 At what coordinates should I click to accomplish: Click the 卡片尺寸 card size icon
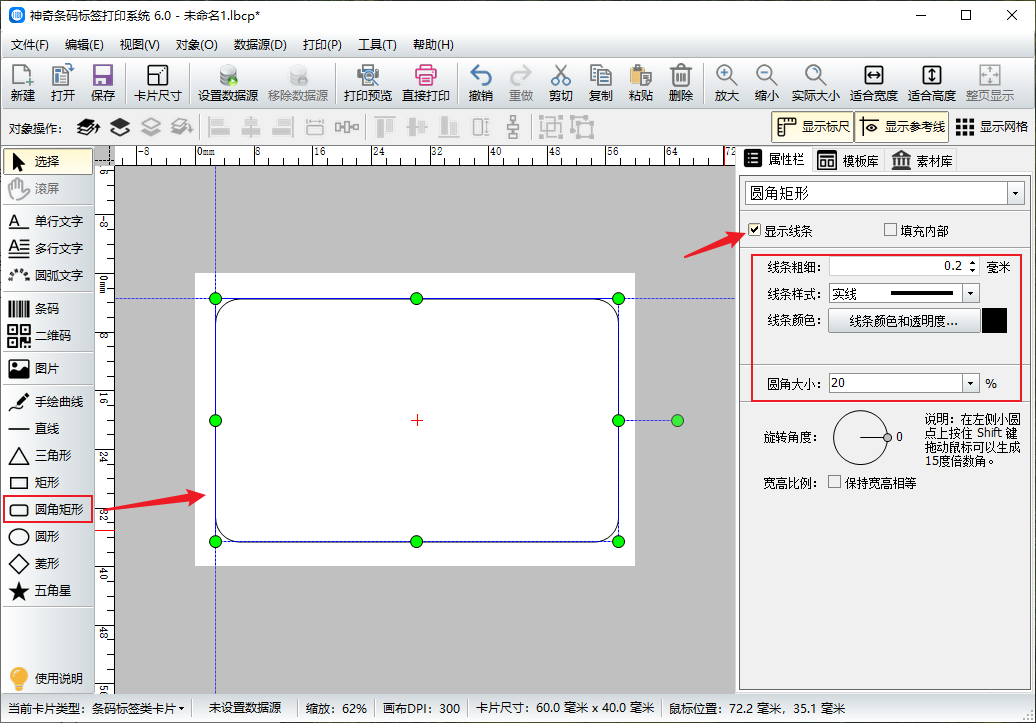157,83
